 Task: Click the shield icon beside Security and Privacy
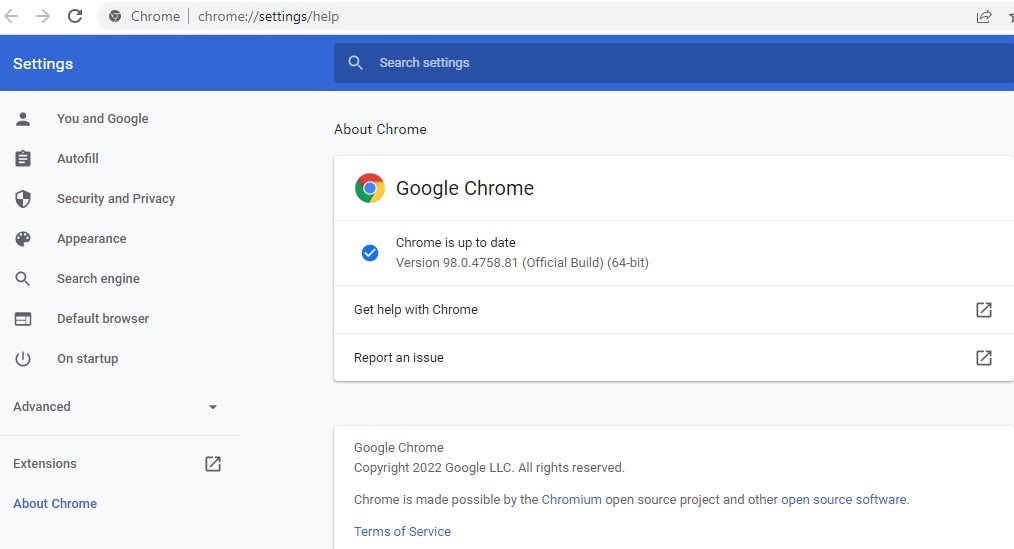coord(23,199)
